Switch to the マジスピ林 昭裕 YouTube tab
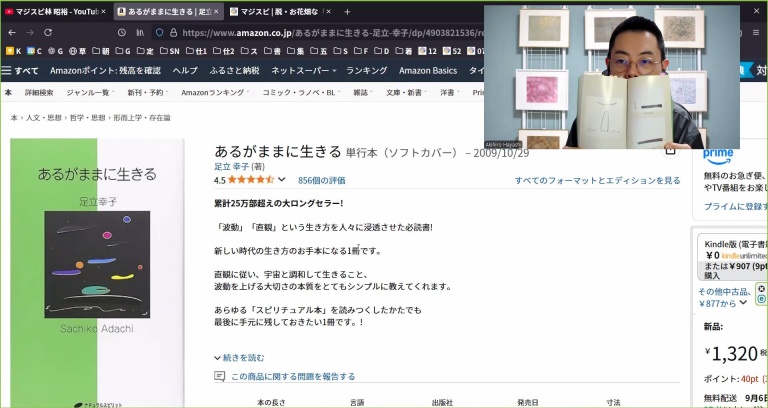 (x=55, y=11)
